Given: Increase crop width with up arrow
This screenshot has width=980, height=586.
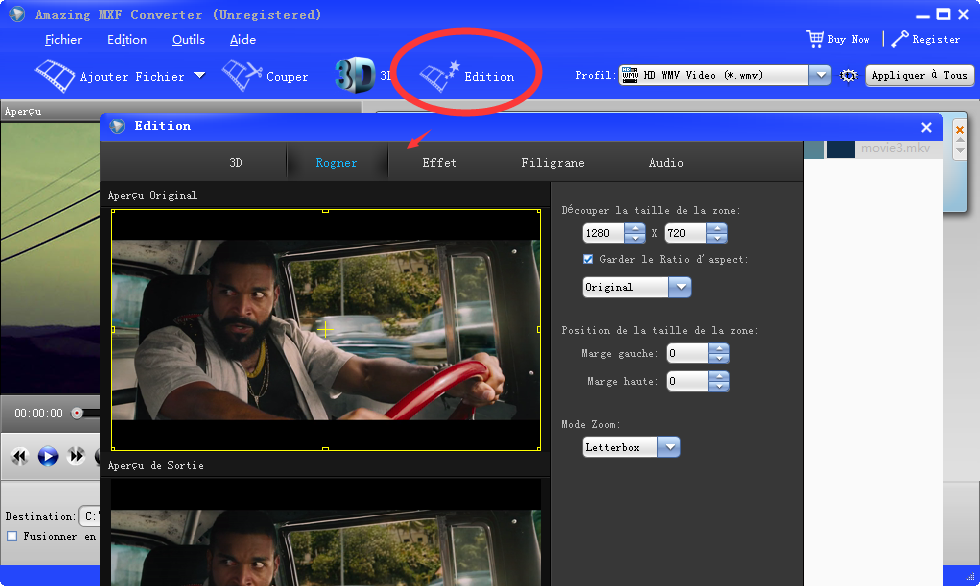Looking at the screenshot, I should (635, 228).
